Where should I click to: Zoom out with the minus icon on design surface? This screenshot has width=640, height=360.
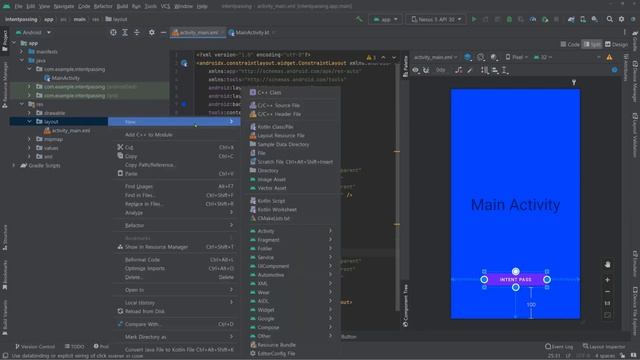(x=607, y=291)
